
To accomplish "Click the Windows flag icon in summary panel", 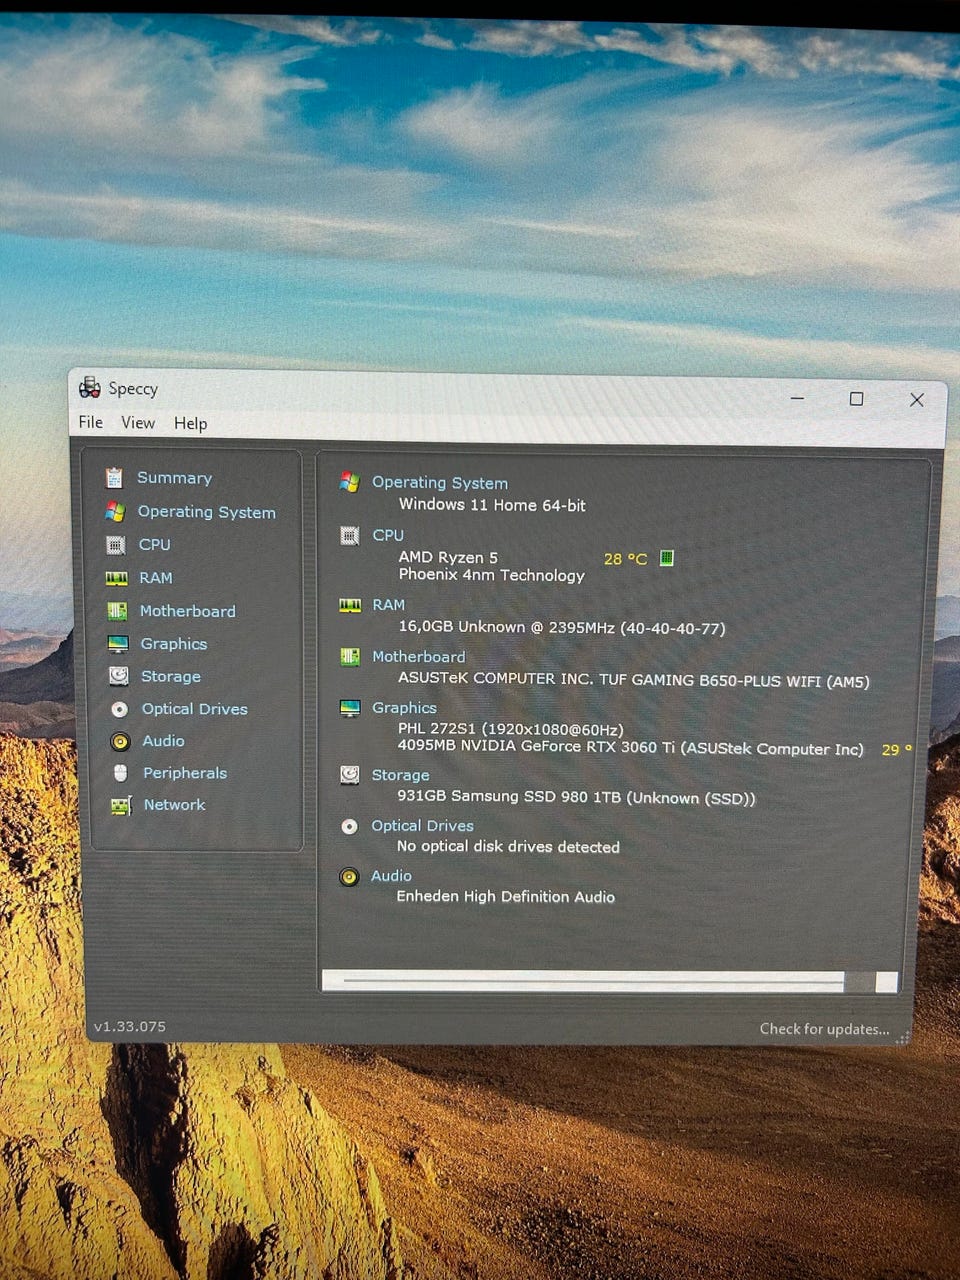I will (x=349, y=482).
